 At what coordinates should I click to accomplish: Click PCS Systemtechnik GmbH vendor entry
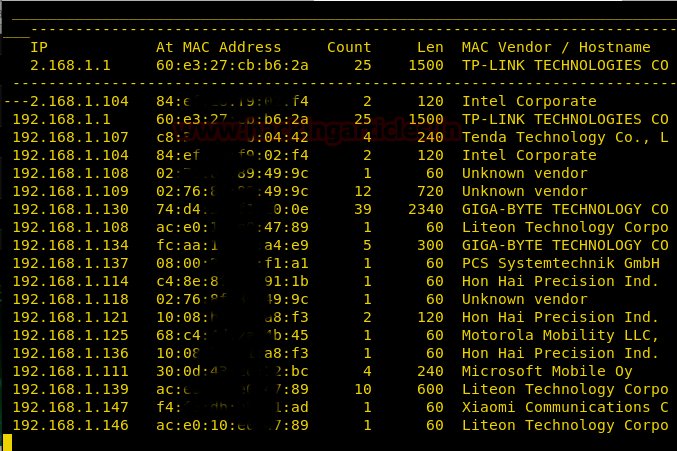560,263
